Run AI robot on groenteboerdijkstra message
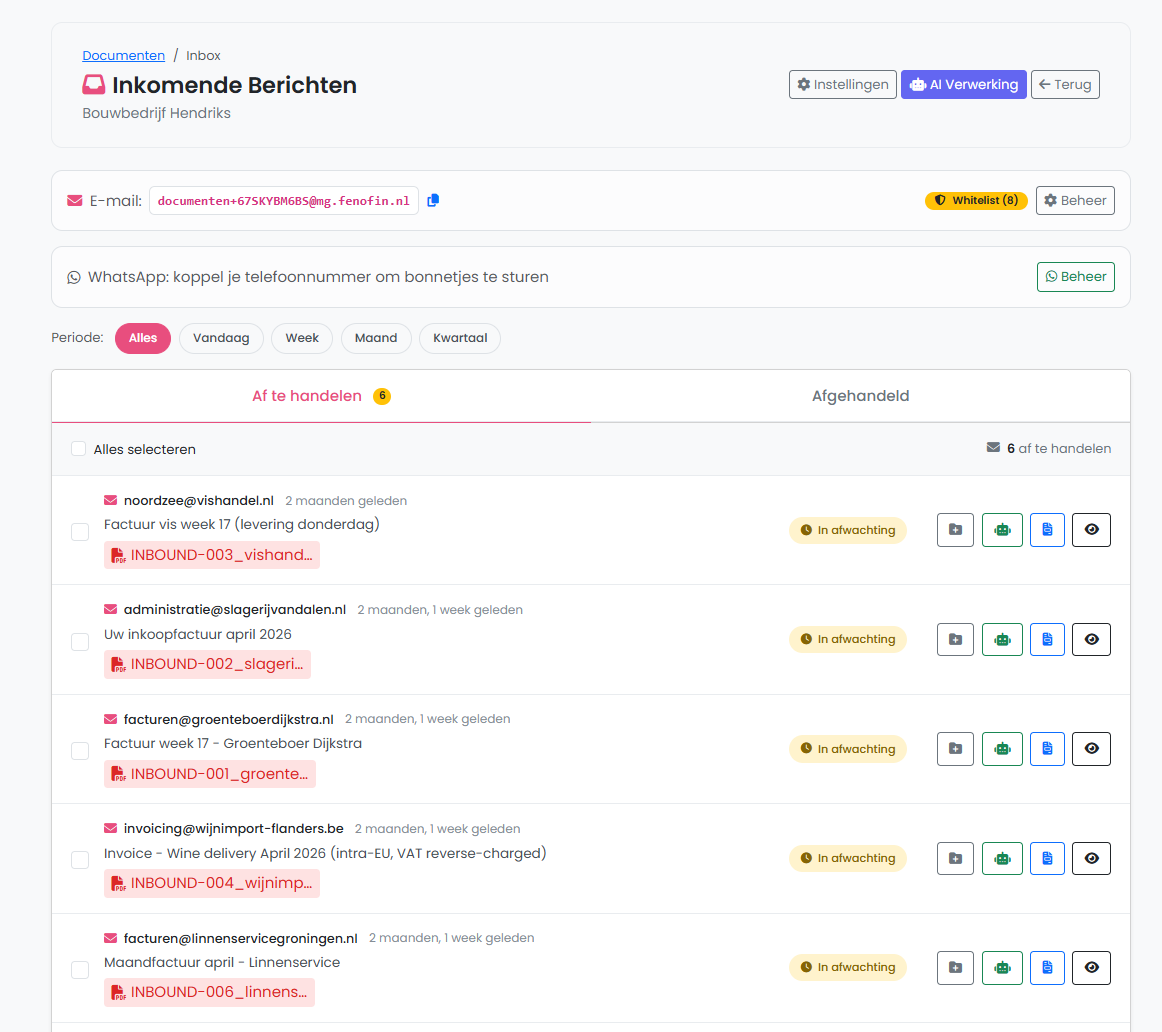1162x1032 pixels. click(1002, 748)
